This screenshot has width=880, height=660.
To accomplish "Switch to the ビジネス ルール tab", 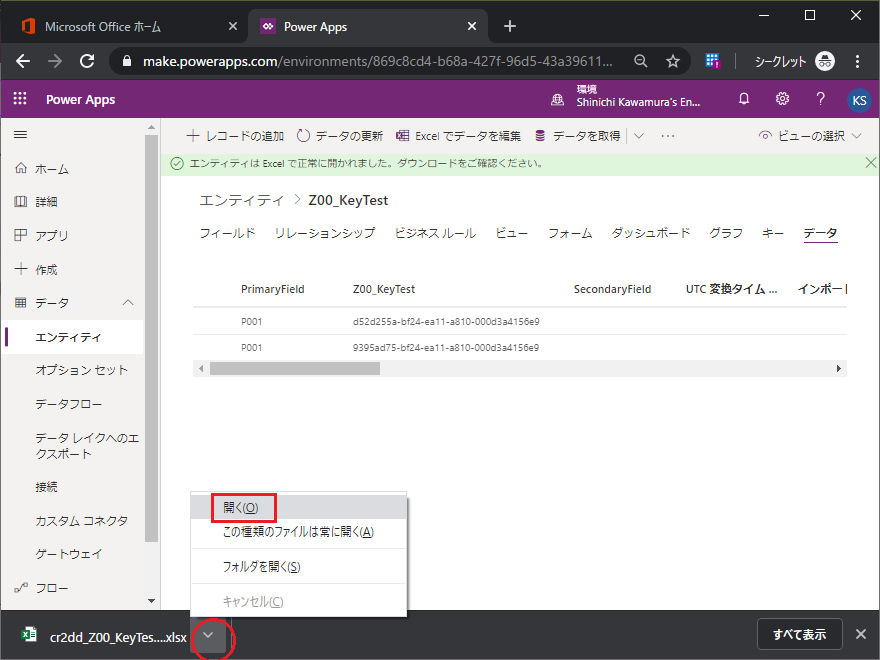I will click(436, 233).
